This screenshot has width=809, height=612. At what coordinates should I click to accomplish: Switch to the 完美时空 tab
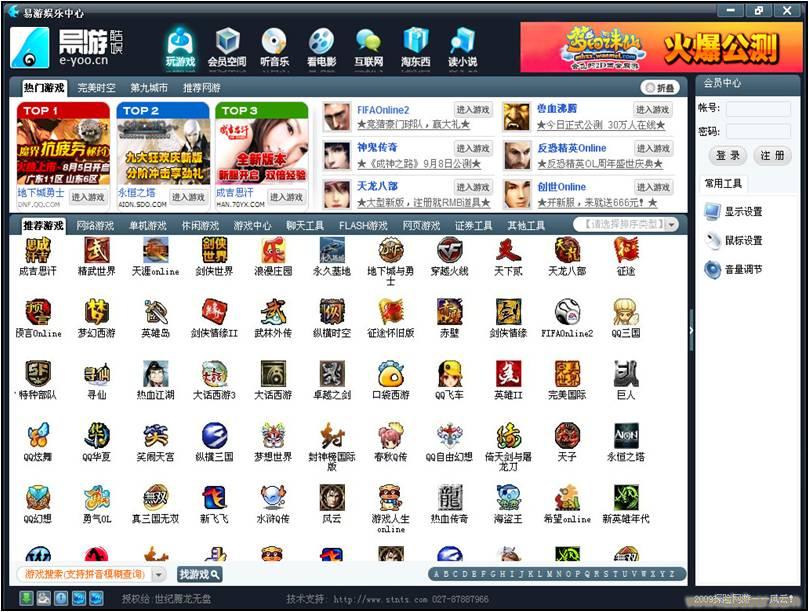coord(96,88)
